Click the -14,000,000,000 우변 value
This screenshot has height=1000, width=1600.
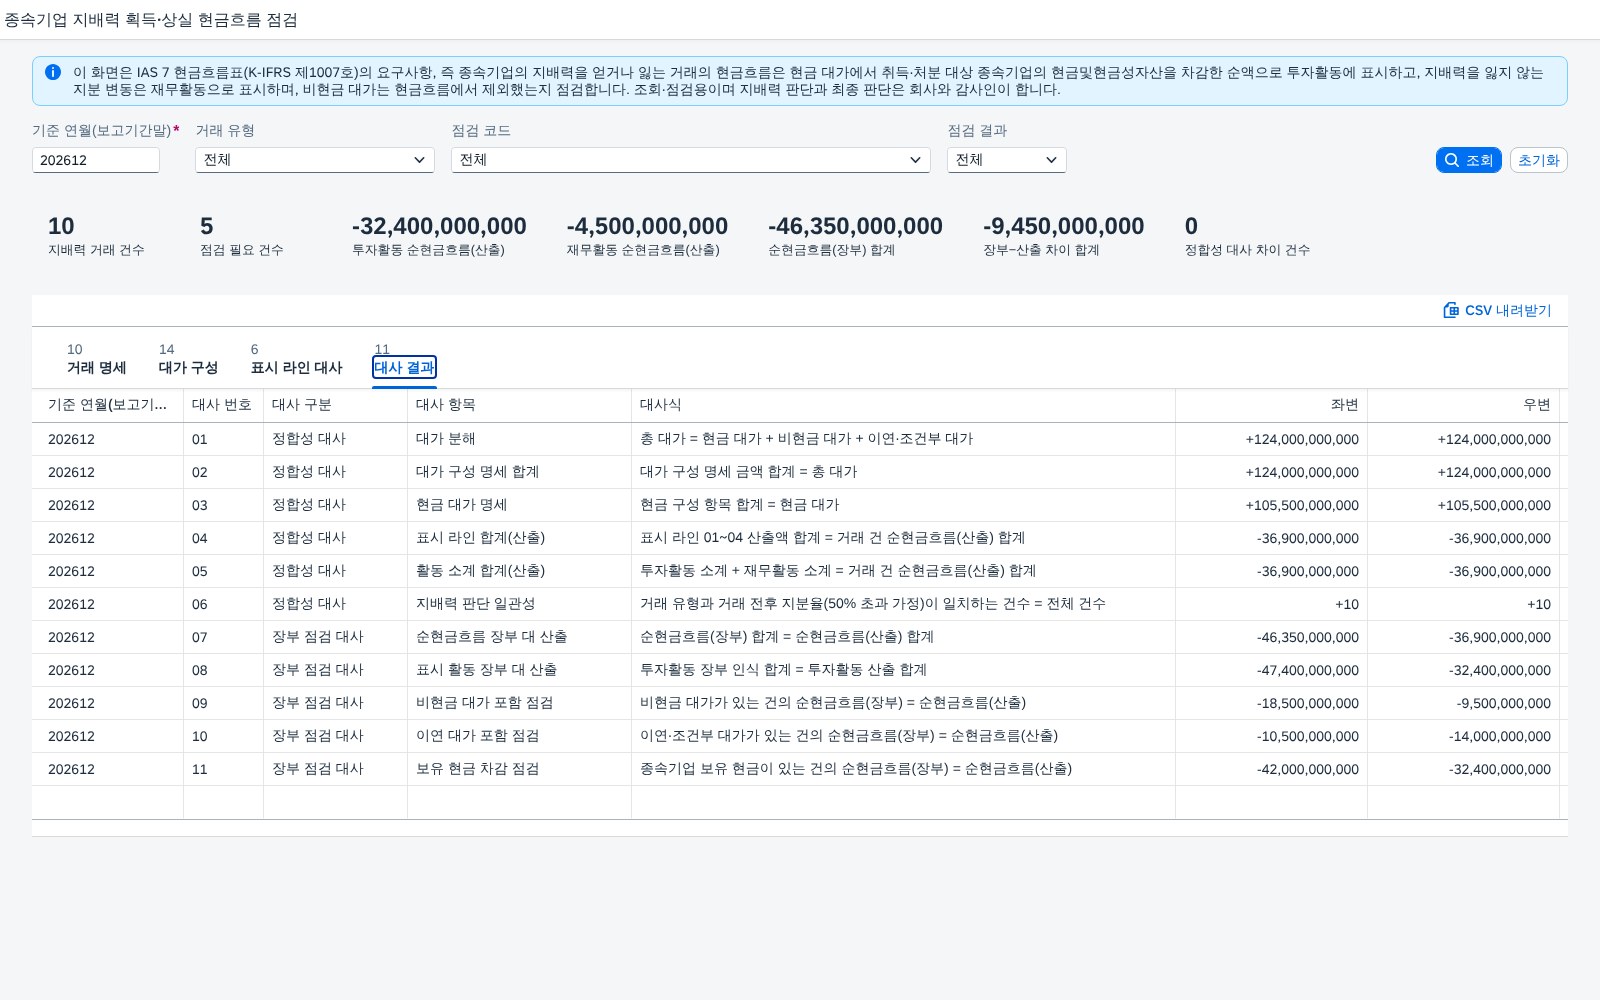(1500, 736)
